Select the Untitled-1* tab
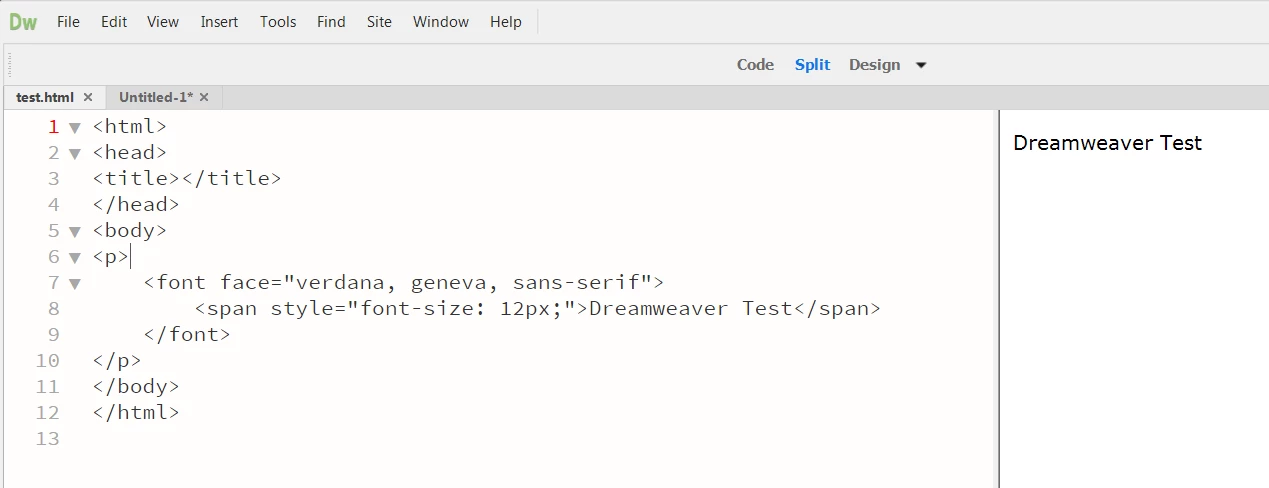Image resolution: width=1269 pixels, height=488 pixels. point(156,97)
